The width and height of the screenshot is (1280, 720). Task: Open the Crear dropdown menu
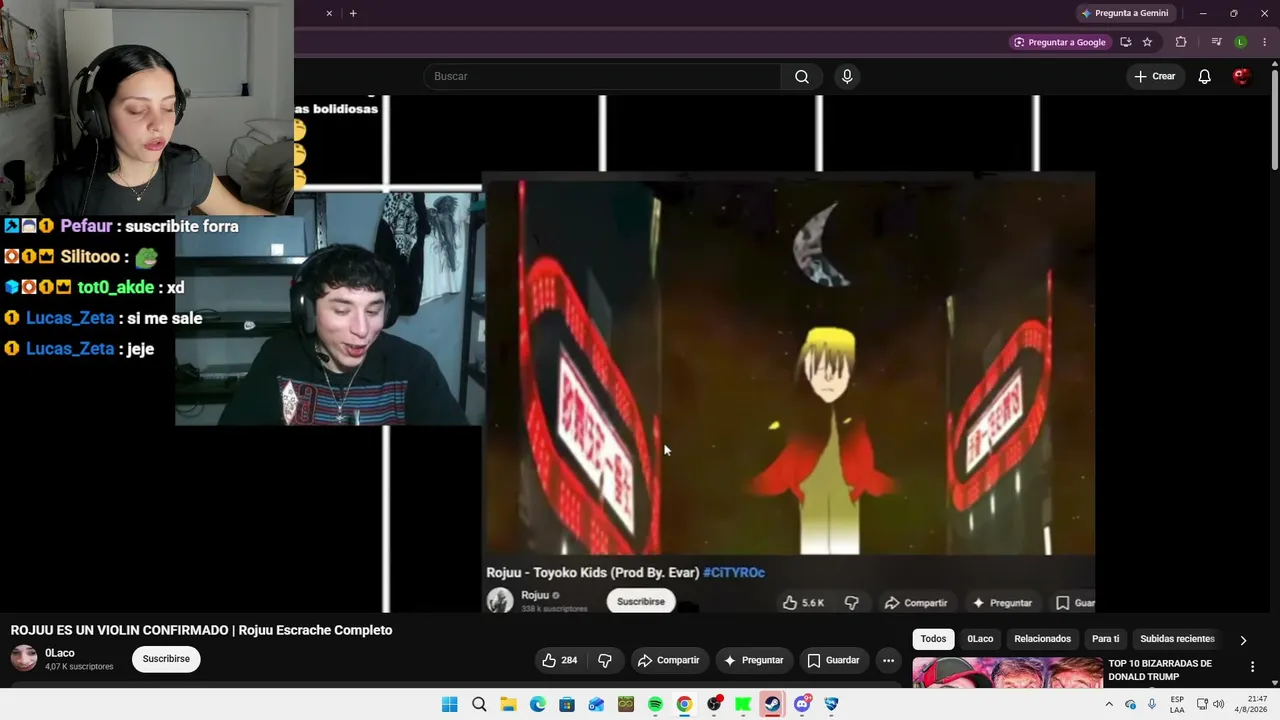coord(1155,77)
